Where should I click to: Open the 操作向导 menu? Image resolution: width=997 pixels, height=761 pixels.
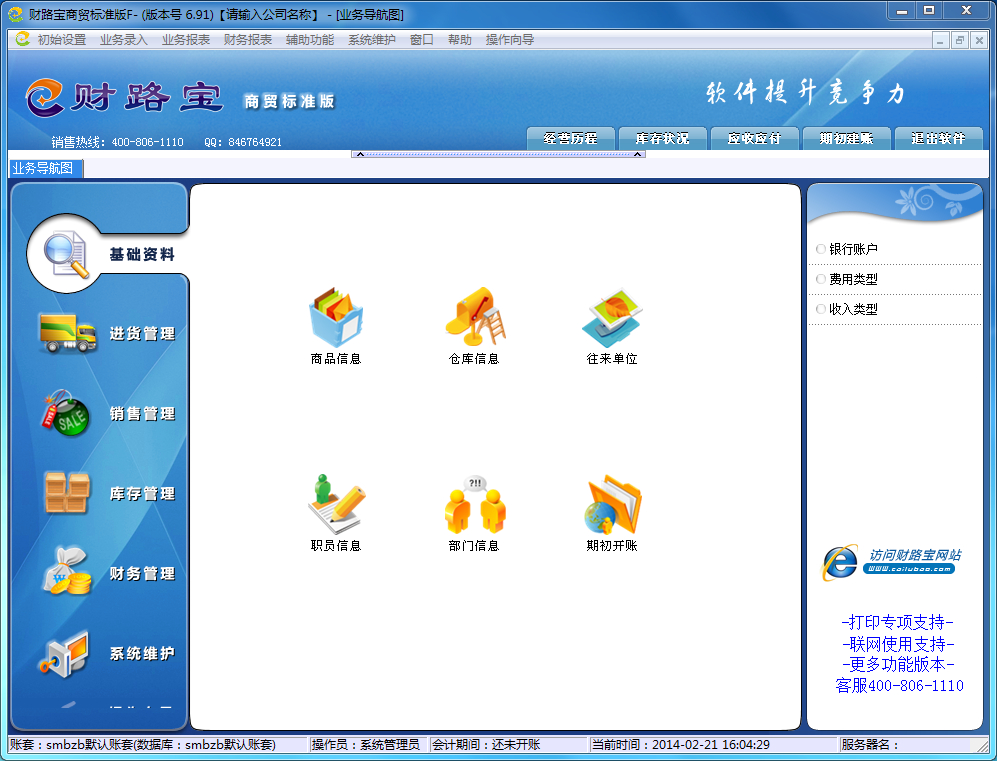(510, 39)
